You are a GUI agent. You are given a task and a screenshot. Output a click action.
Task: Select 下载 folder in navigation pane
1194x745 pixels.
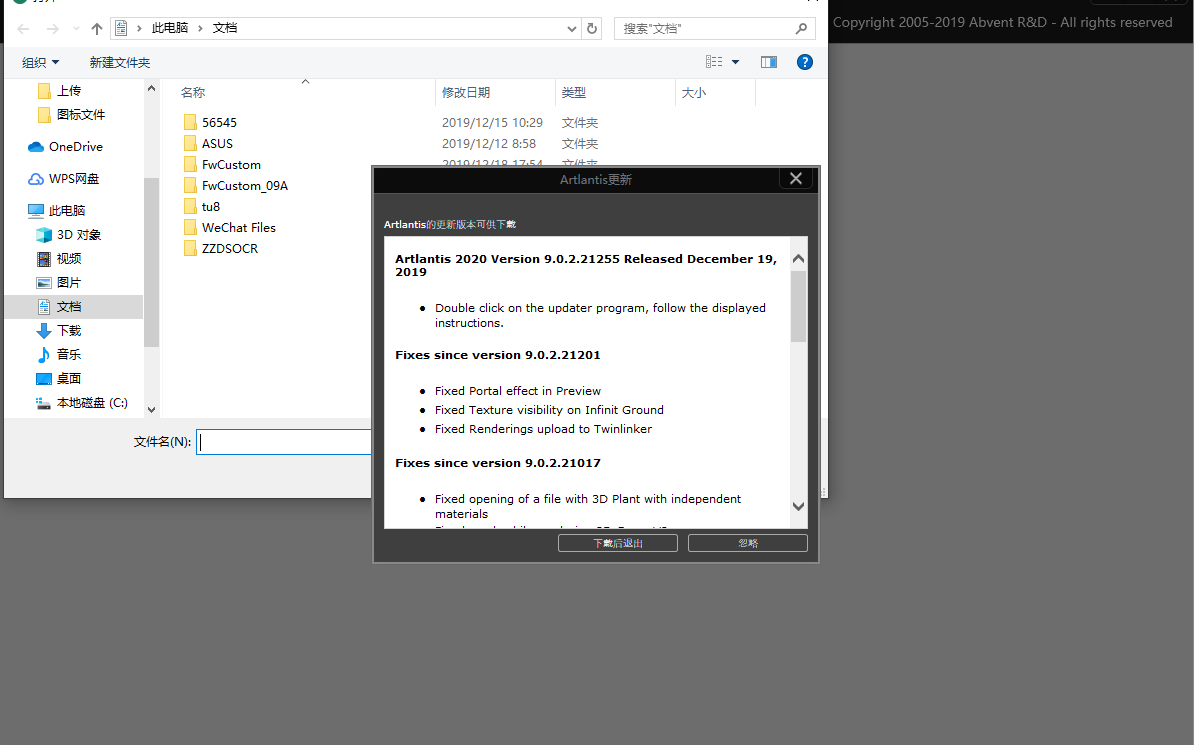pyautogui.click(x=68, y=331)
